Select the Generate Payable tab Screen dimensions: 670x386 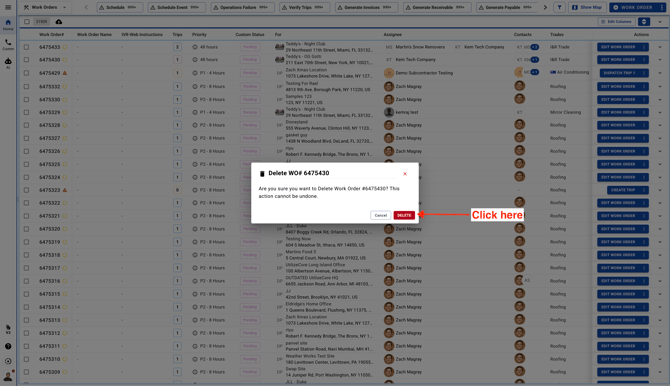point(507,7)
